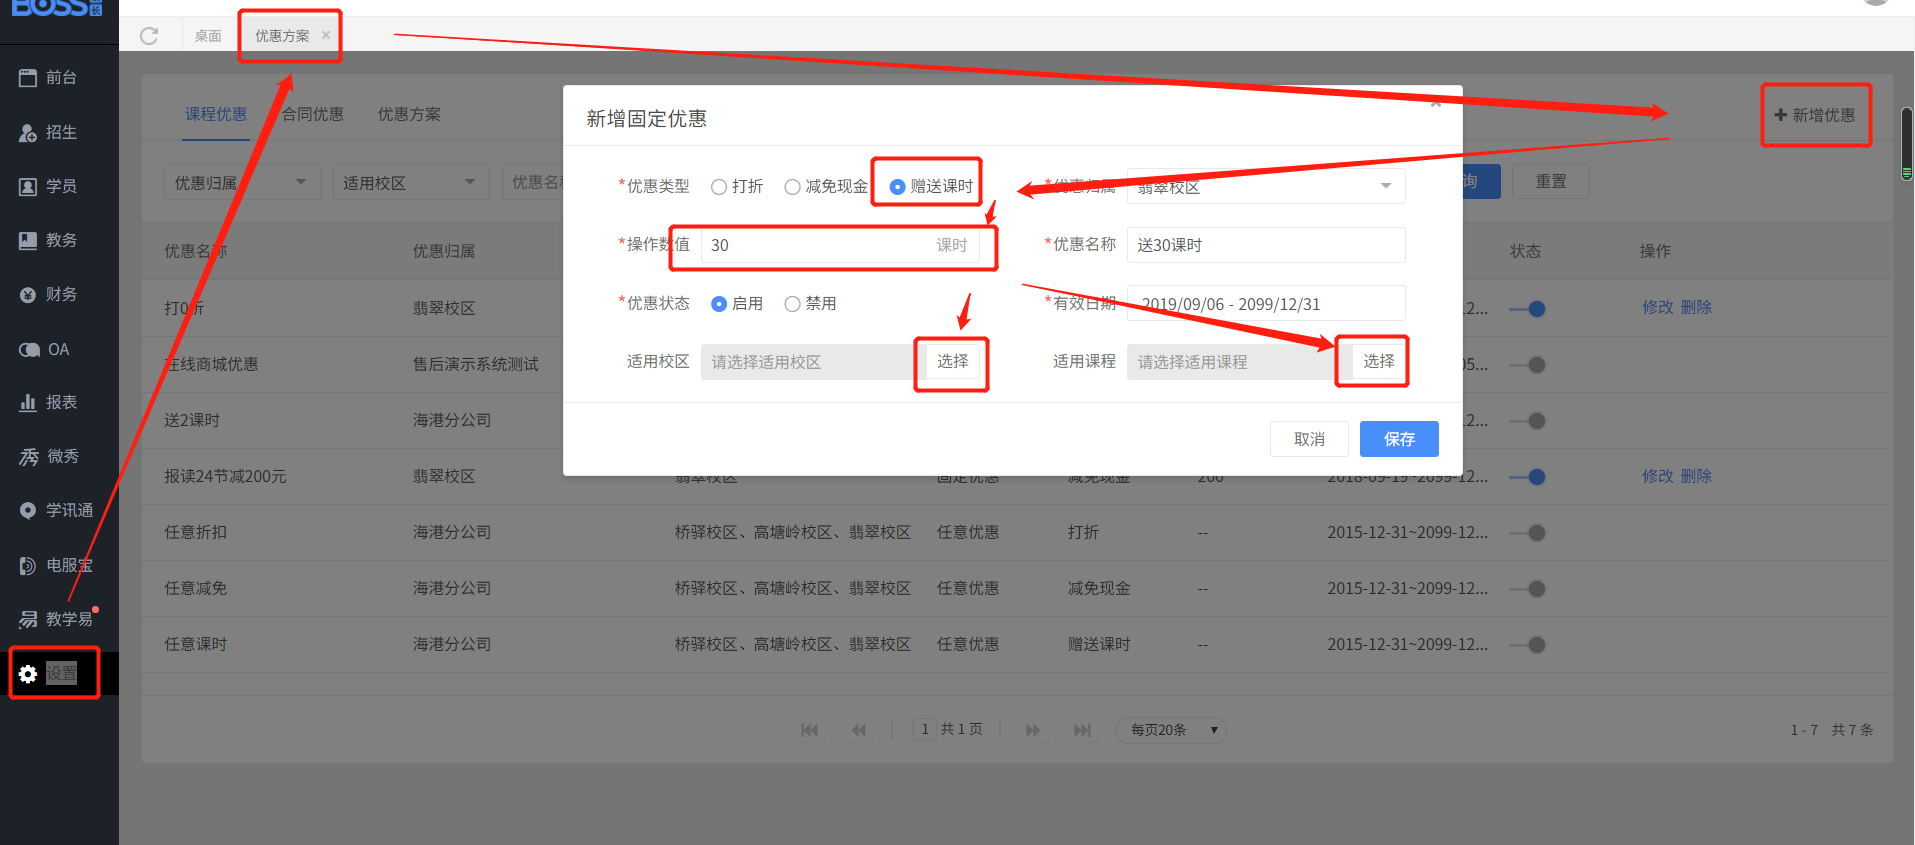Click the 请选择适用课程 field
Image resolution: width=1915 pixels, height=845 pixels.
tap(1239, 362)
